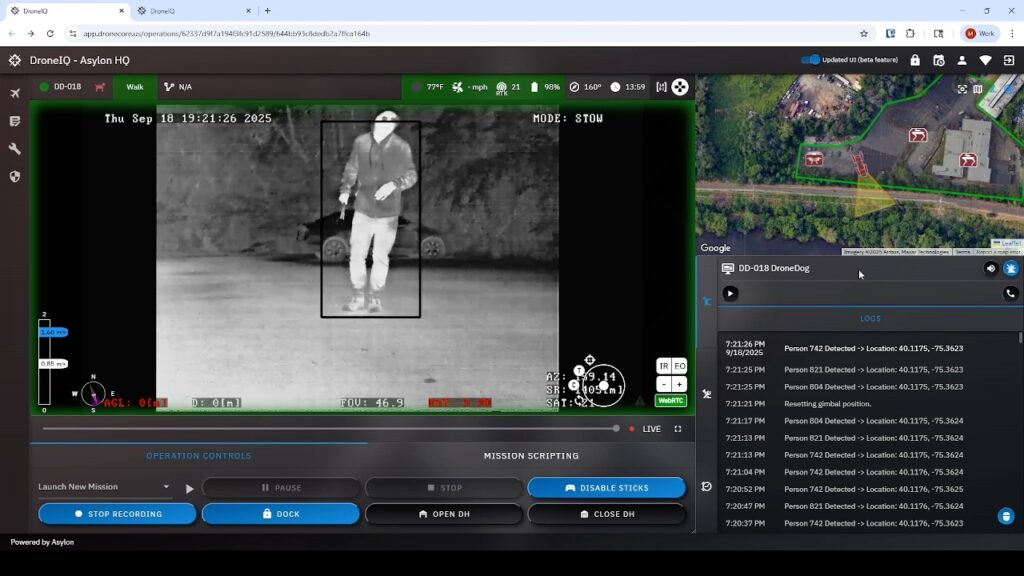Click the map recenter target icon
Image resolution: width=1024 pixels, height=576 pixels.
(x=962, y=89)
